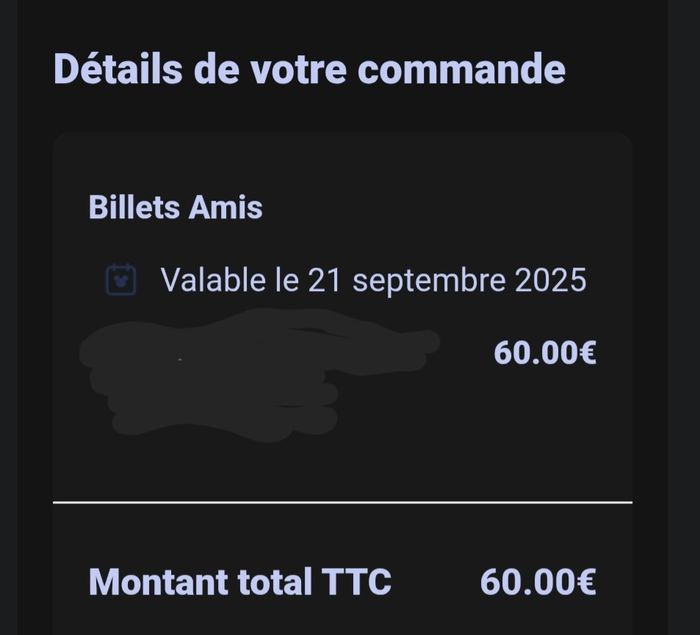Click the word "Amis" in the ticket title
700x635 pixels.
(225, 207)
